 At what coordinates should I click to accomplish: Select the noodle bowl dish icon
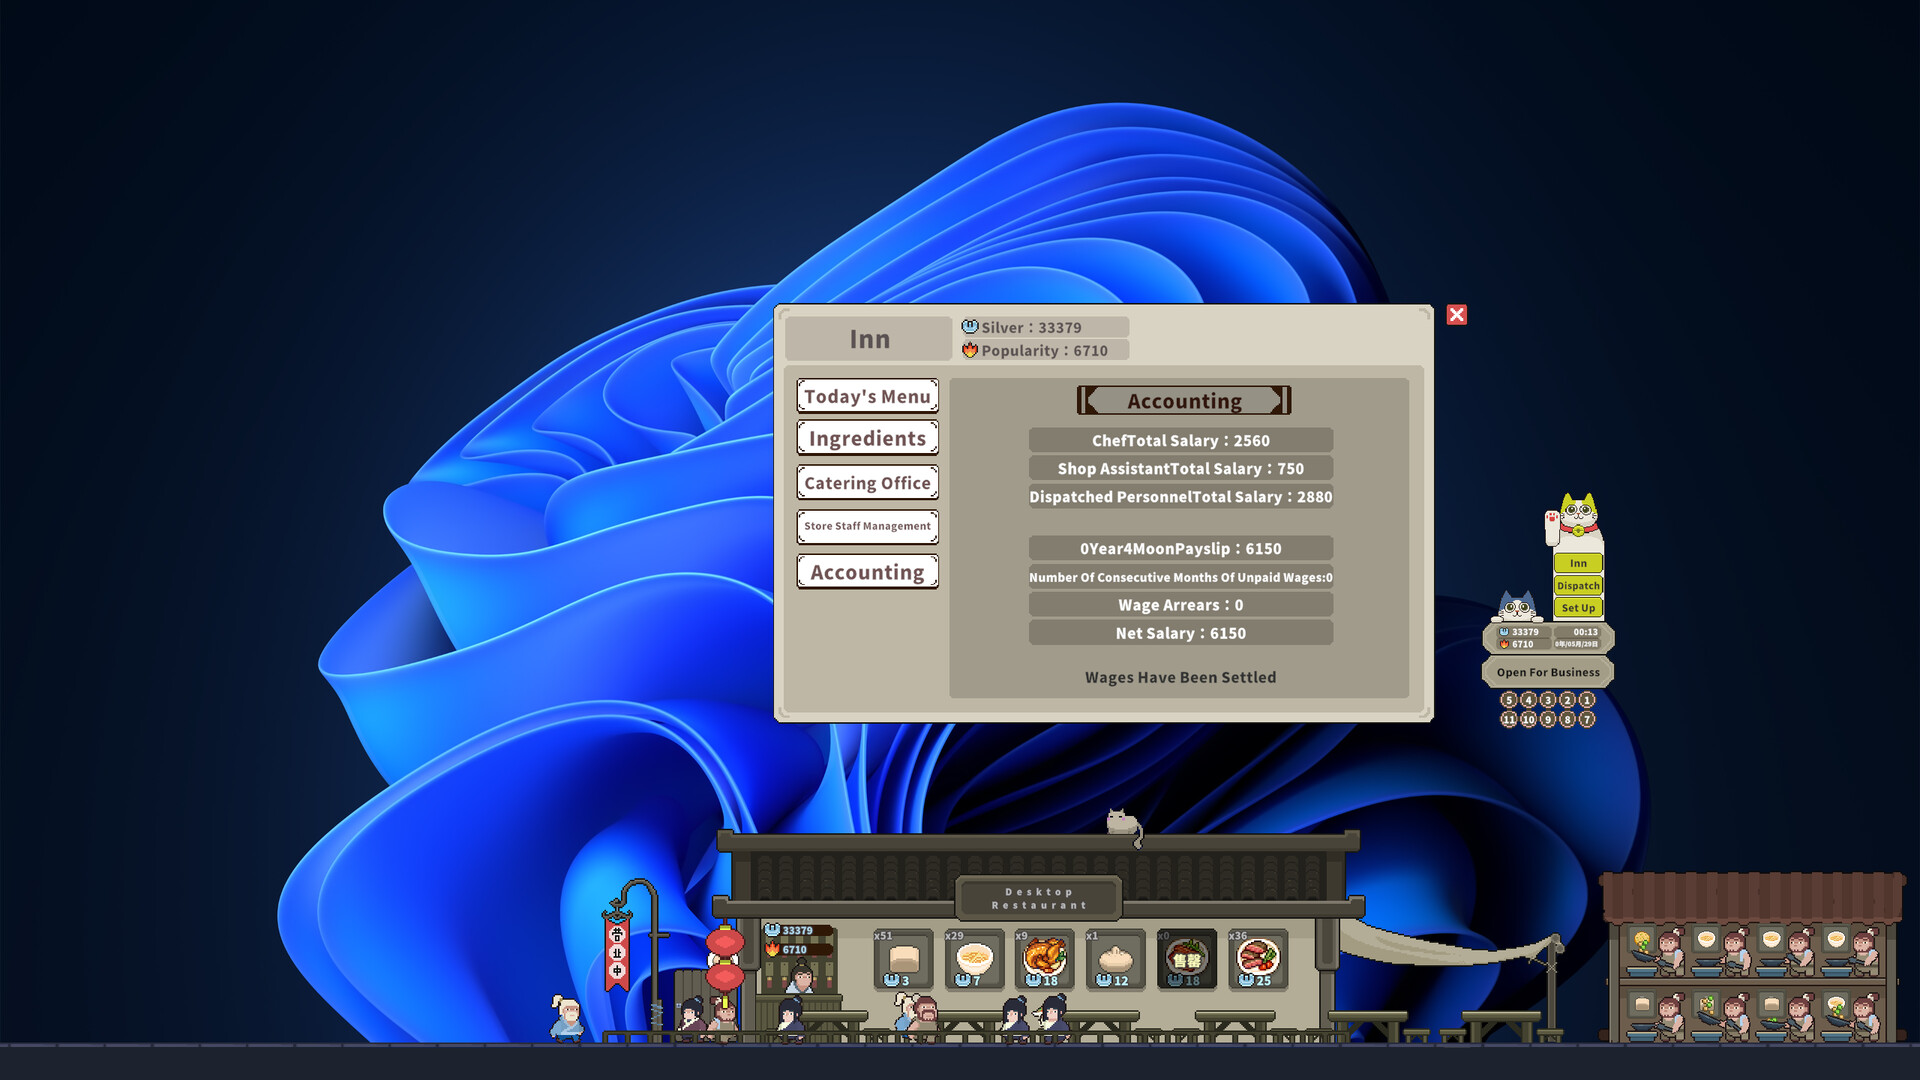coord(974,958)
